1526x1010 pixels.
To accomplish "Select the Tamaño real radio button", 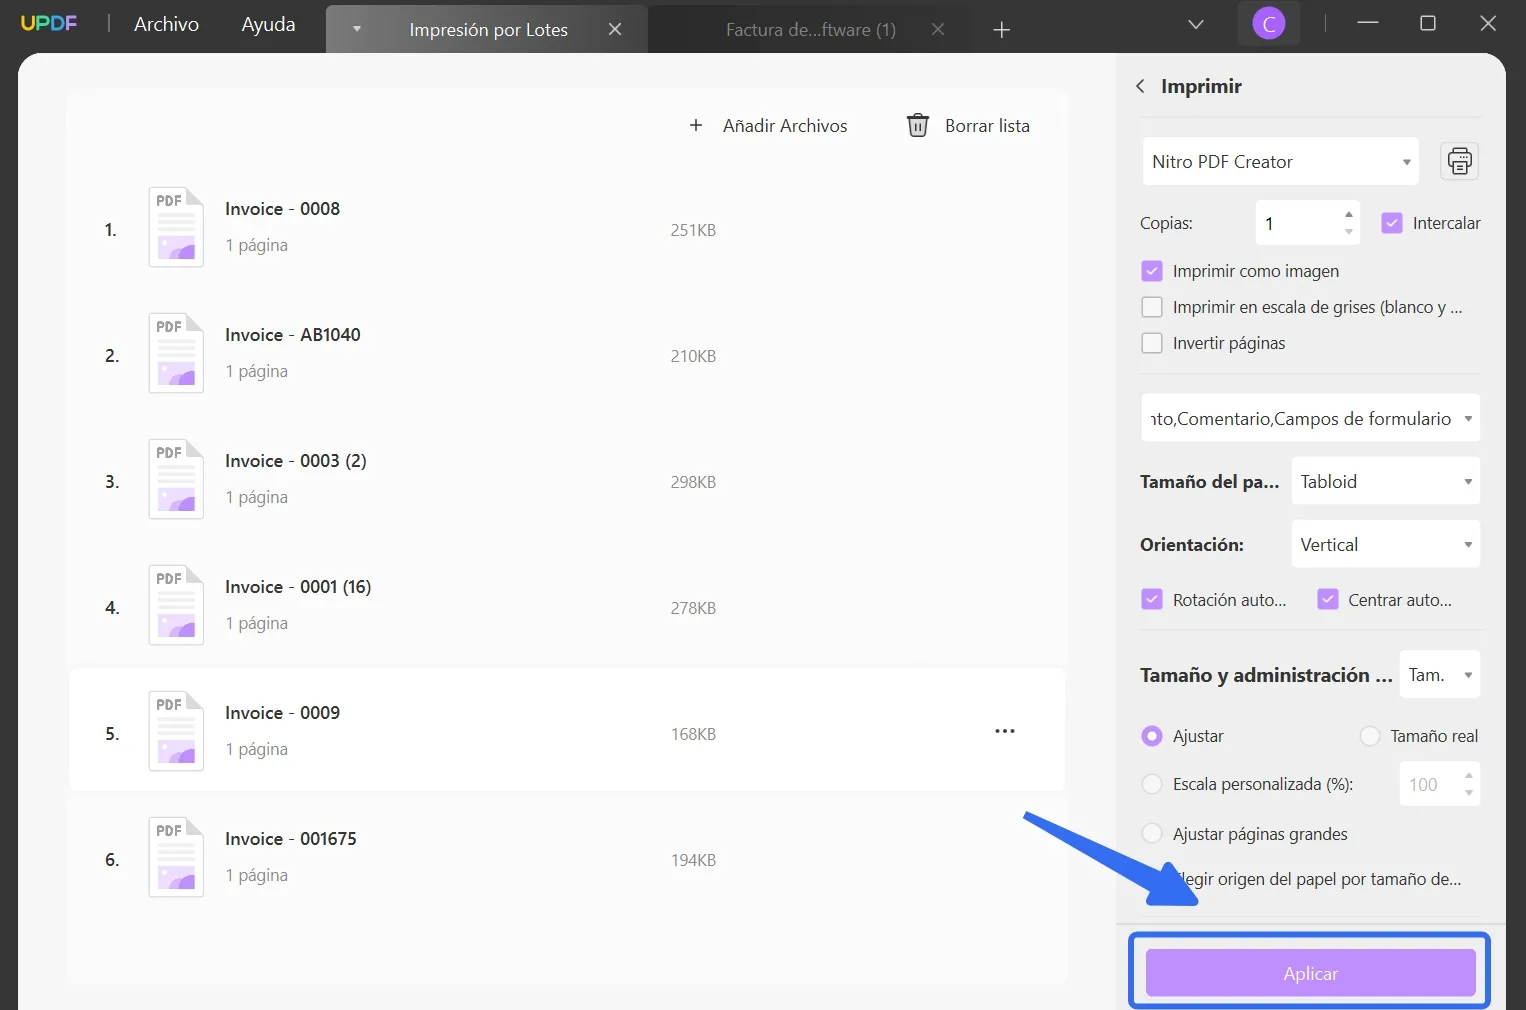I will [1370, 736].
